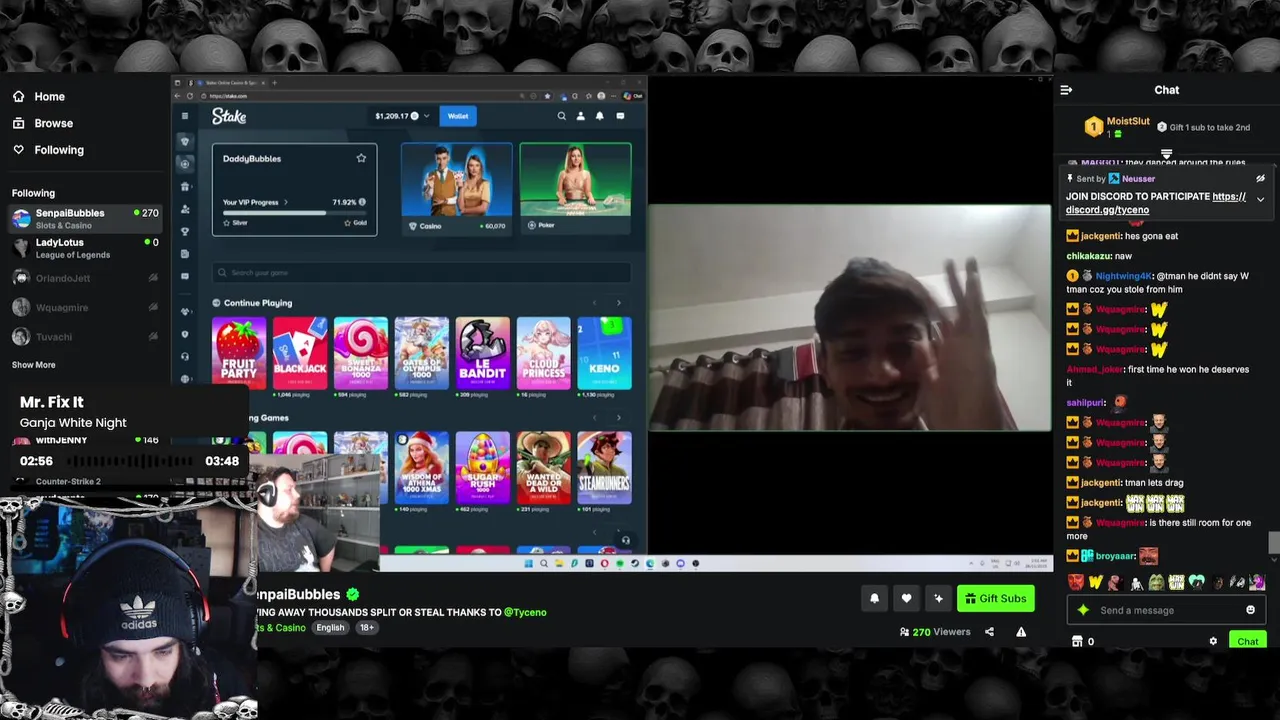Click the green sparkle icon in the chat input
This screenshot has height=720, width=1280.
[1083, 610]
